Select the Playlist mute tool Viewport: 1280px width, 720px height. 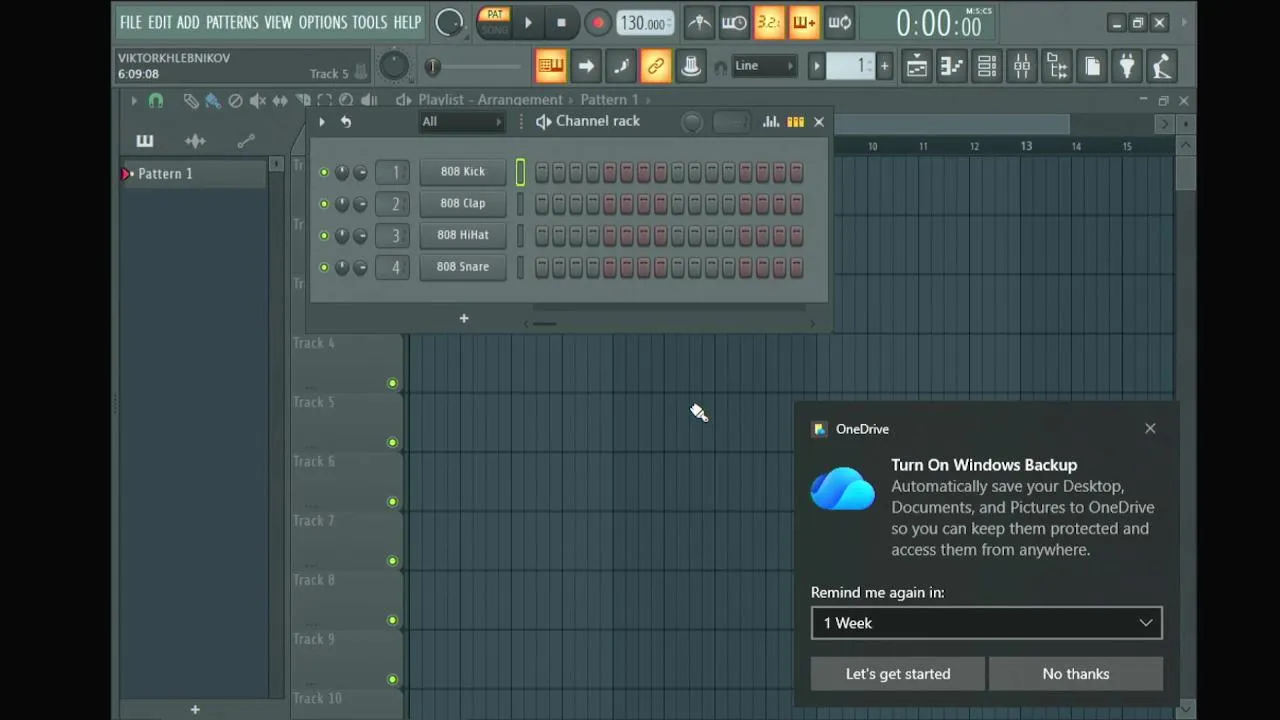click(258, 100)
